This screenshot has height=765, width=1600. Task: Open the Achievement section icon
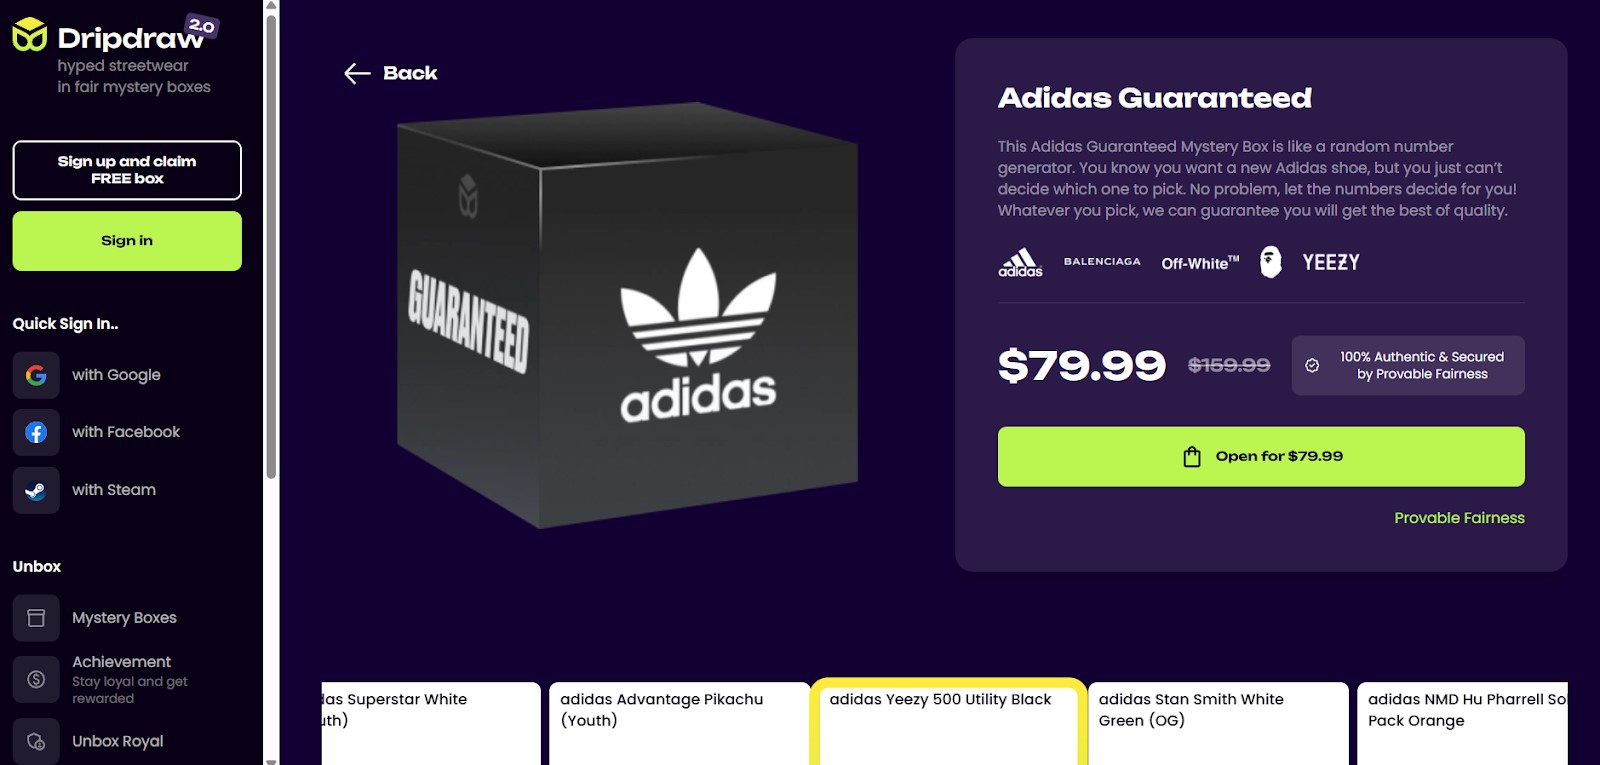coord(36,679)
